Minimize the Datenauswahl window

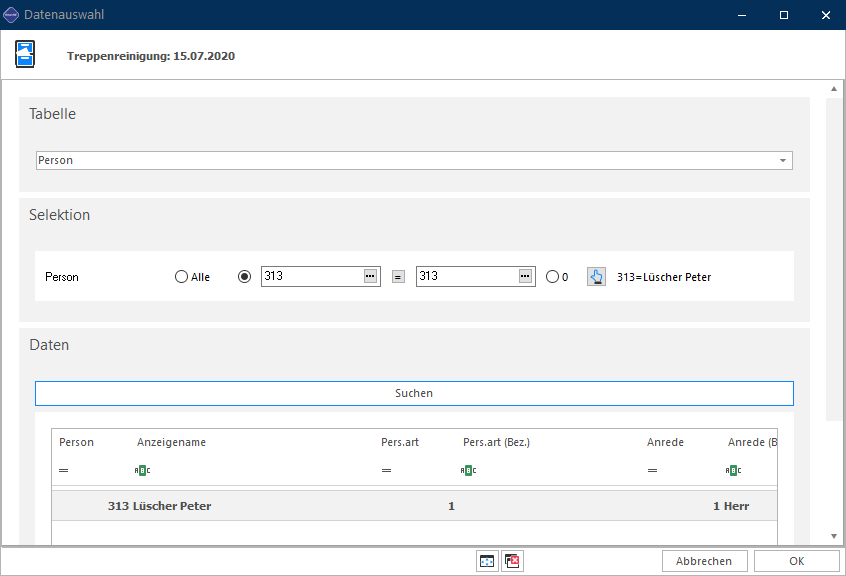coord(742,15)
